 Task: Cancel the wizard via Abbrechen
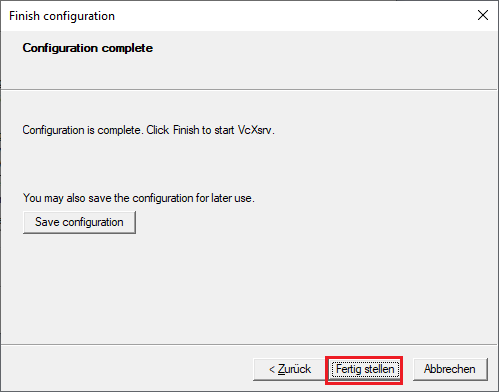coord(450,369)
